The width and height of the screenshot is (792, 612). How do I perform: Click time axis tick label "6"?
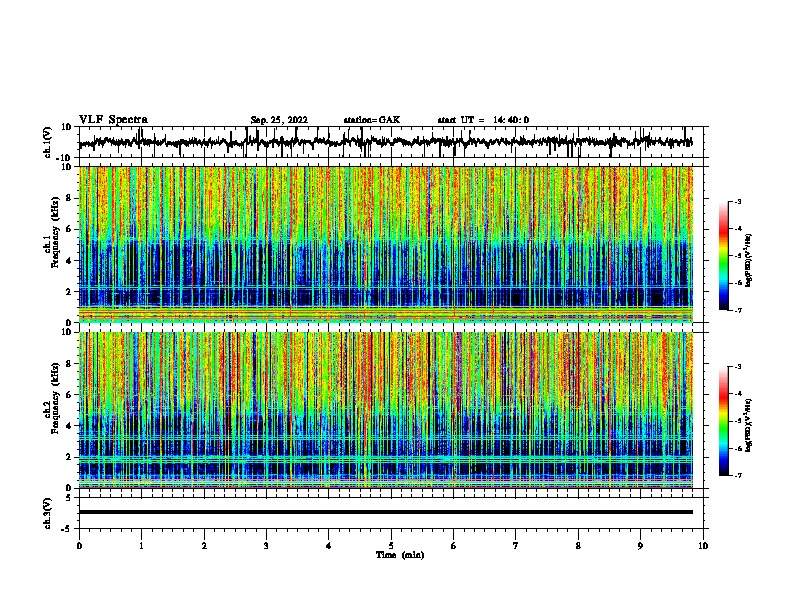pos(454,546)
